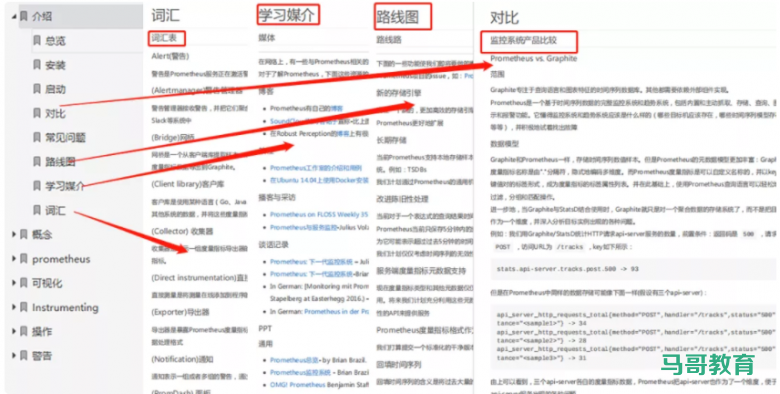Open the 概念 sidebar entry

click(x=42, y=234)
